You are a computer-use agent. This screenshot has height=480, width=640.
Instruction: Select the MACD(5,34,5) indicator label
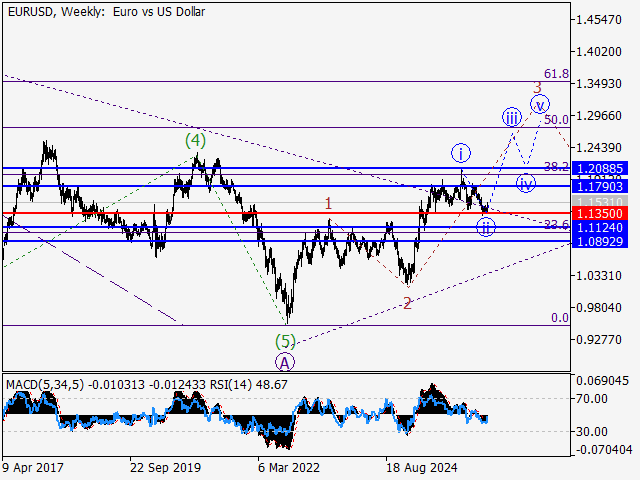[x=45, y=385]
